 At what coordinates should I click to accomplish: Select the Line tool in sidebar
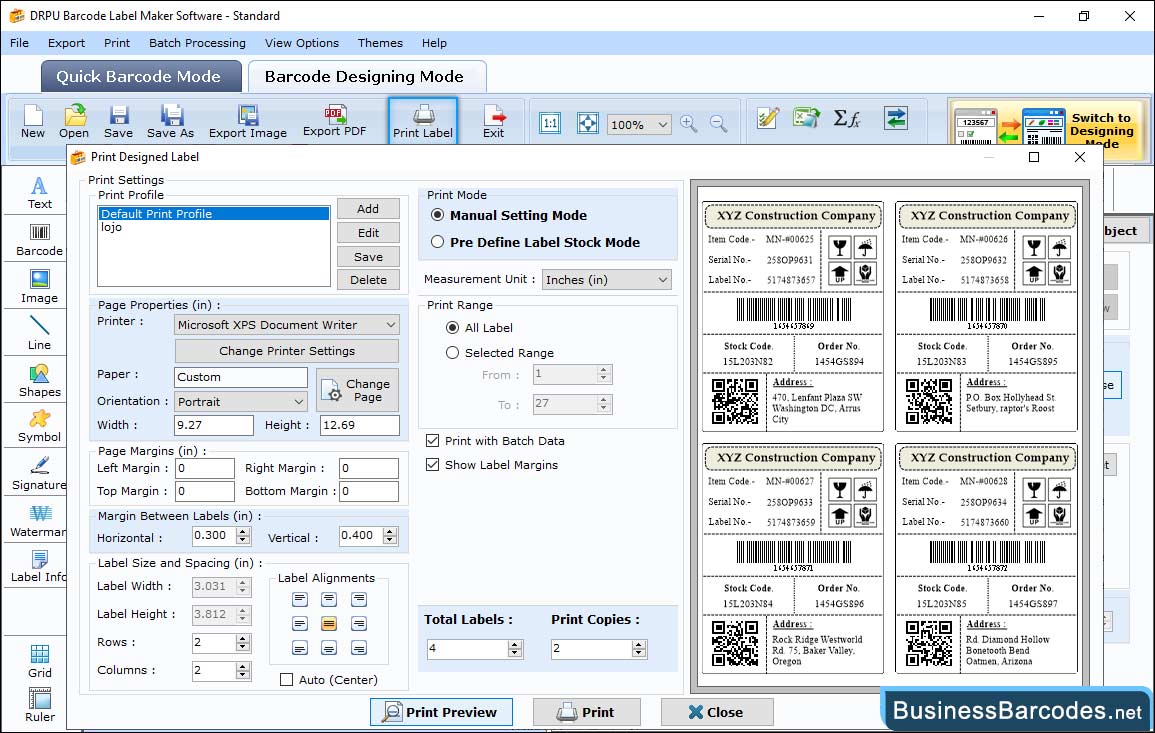click(40, 333)
